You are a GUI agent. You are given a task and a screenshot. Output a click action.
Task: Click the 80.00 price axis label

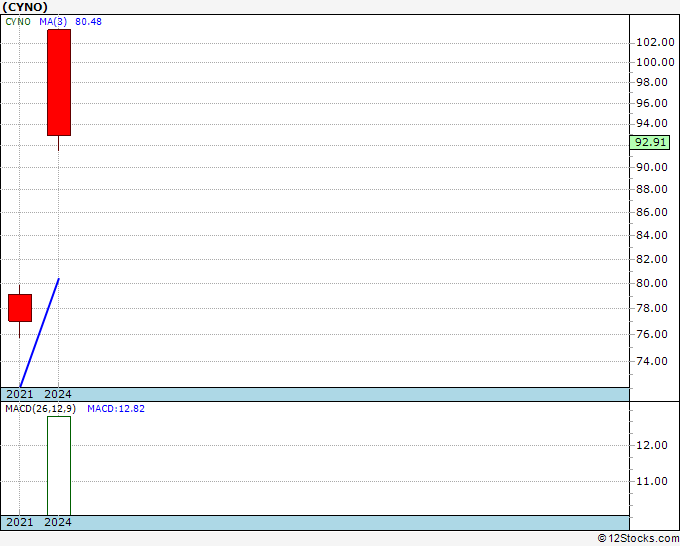click(x=651, y=283)
